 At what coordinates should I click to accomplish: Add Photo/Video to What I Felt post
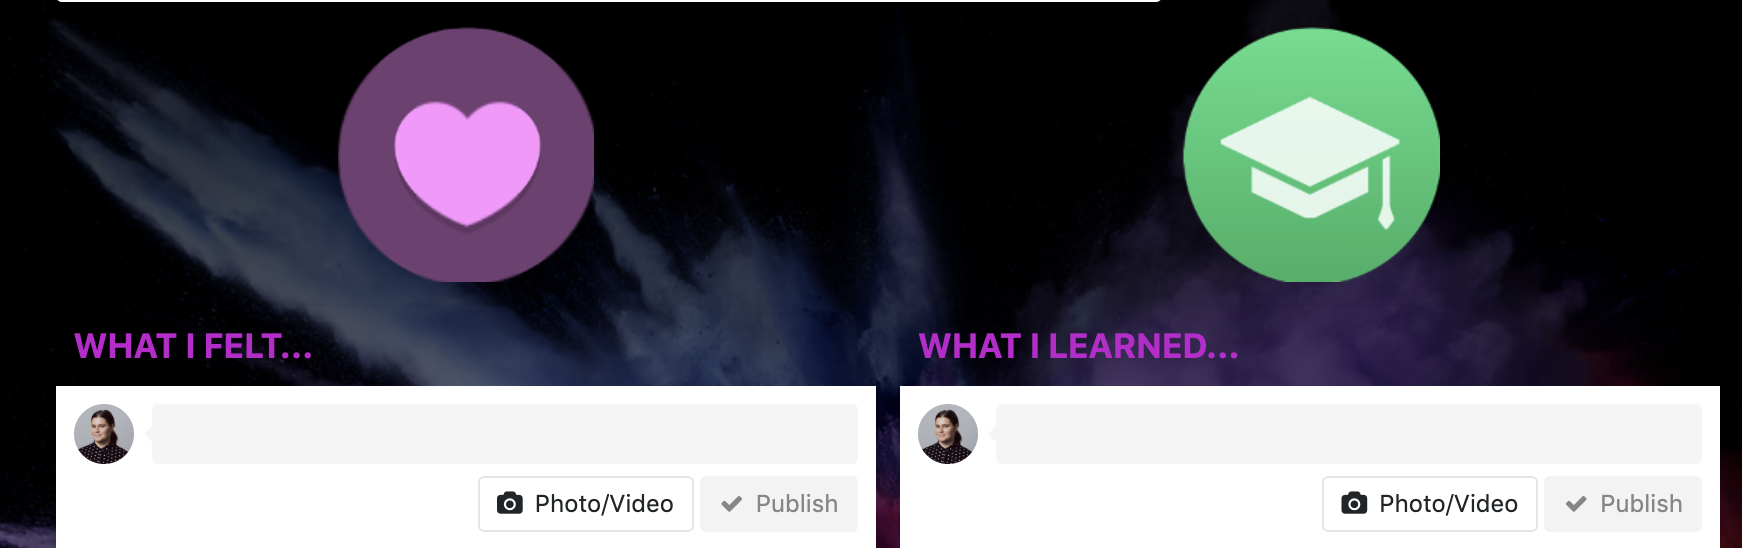[586, 504]
